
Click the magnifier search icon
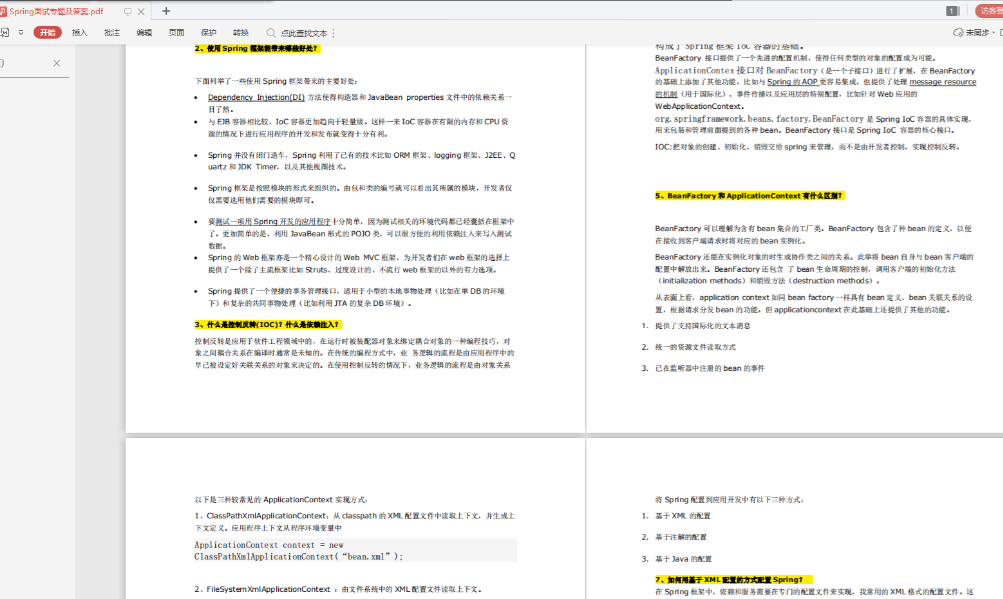(271, 33)
